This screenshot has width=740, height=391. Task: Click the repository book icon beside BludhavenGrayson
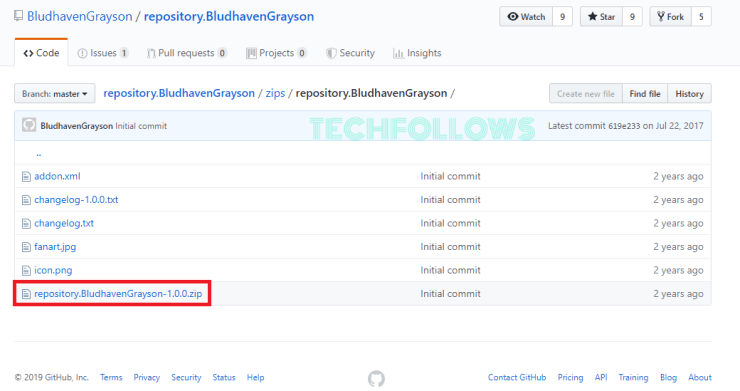click(18, 16)
